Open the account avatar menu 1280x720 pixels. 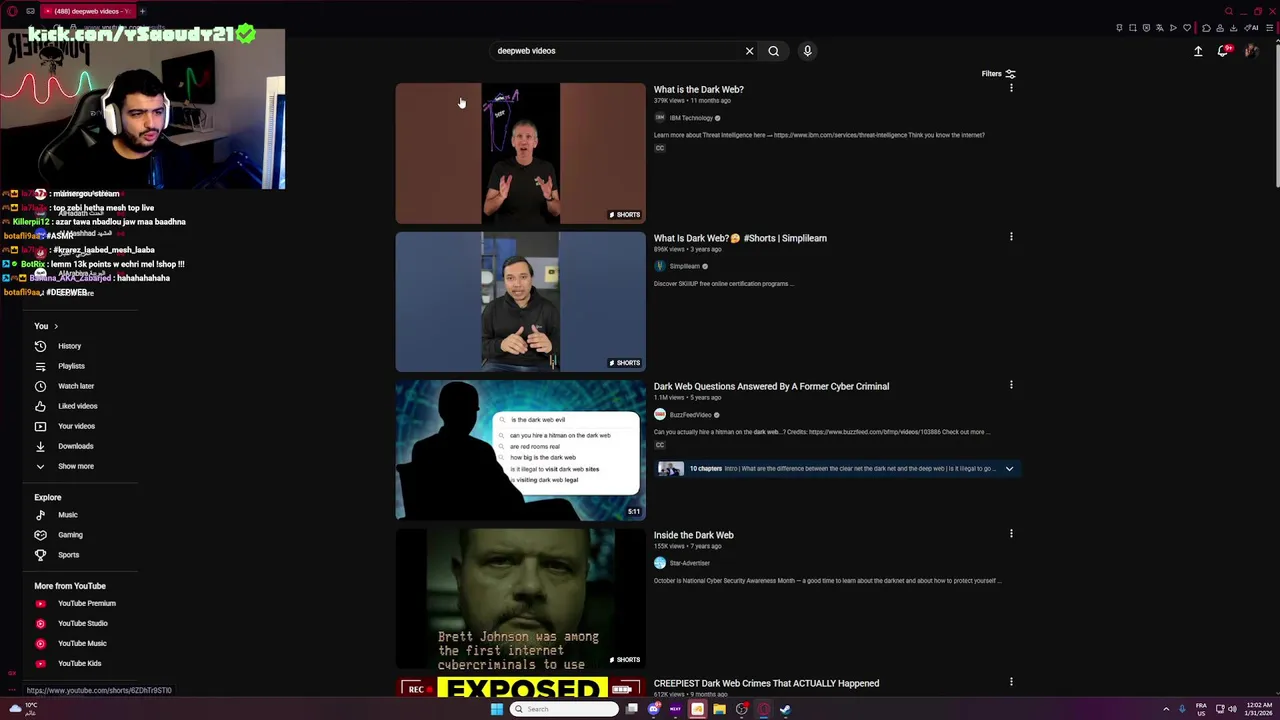(x=1251, y=51)
